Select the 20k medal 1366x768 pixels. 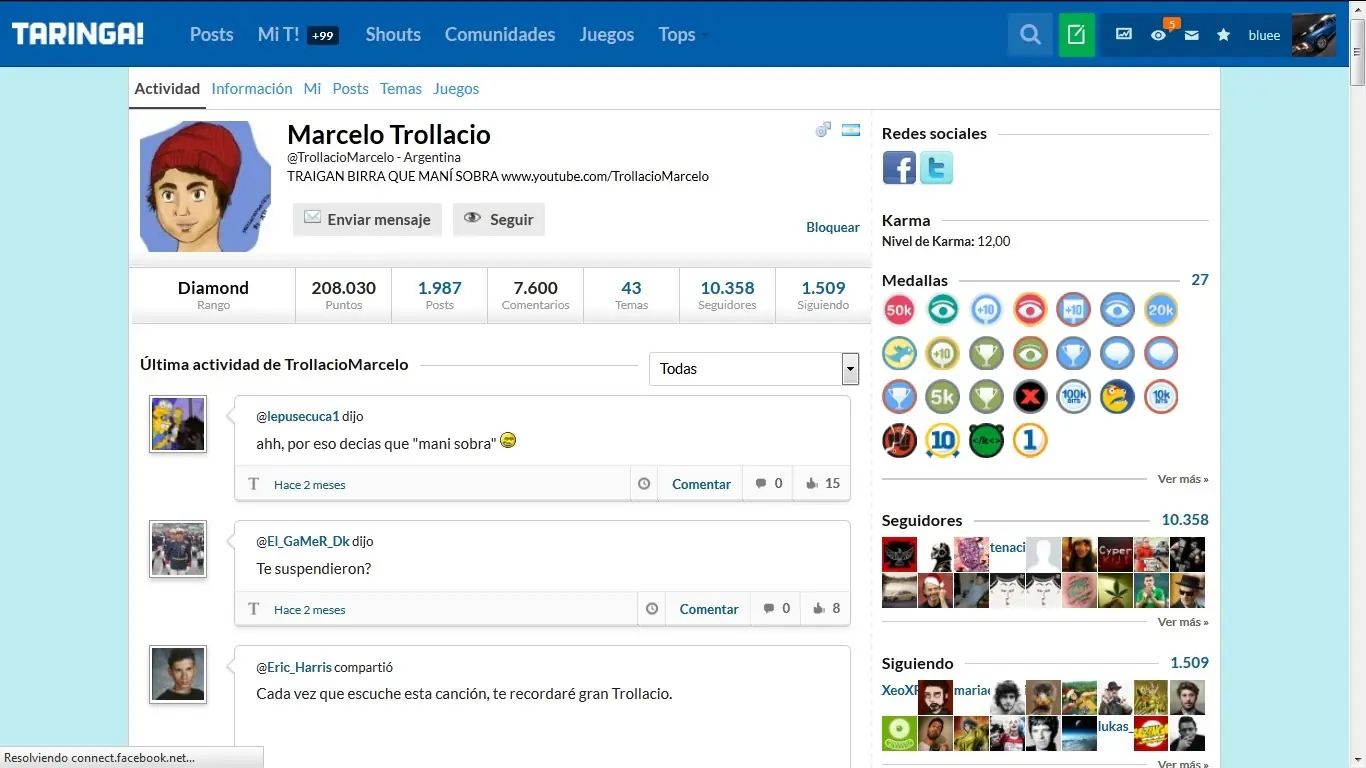click(x=1160, y=310)
